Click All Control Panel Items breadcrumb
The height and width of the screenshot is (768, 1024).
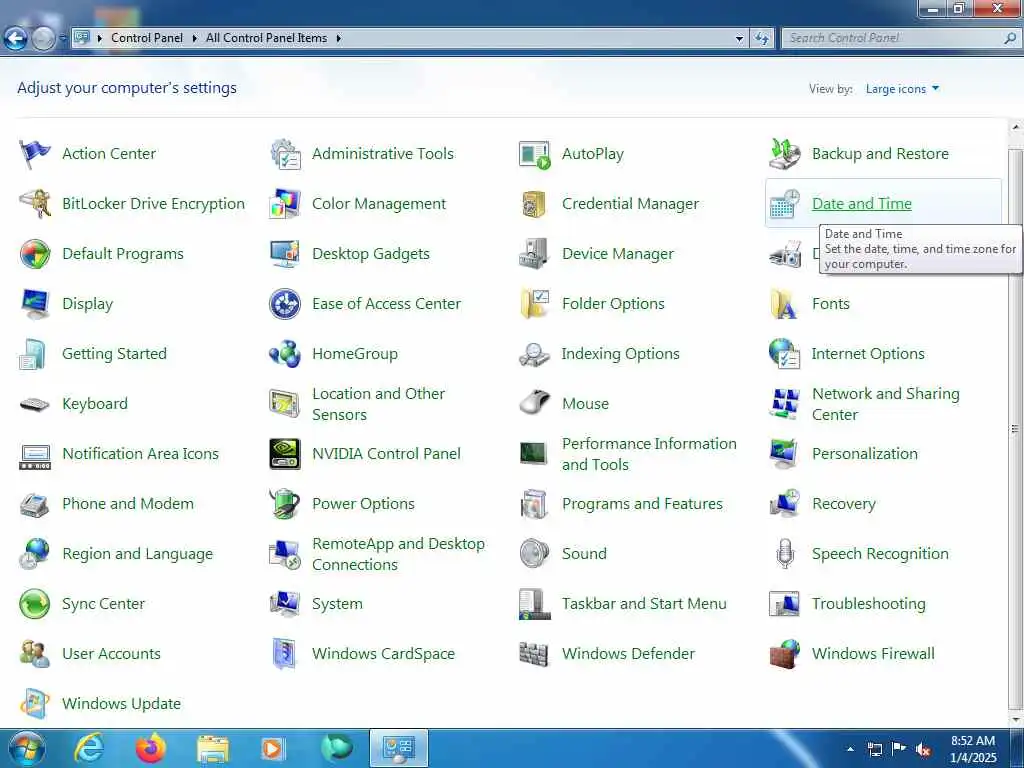pyautogui.click(x=266, y=38)
